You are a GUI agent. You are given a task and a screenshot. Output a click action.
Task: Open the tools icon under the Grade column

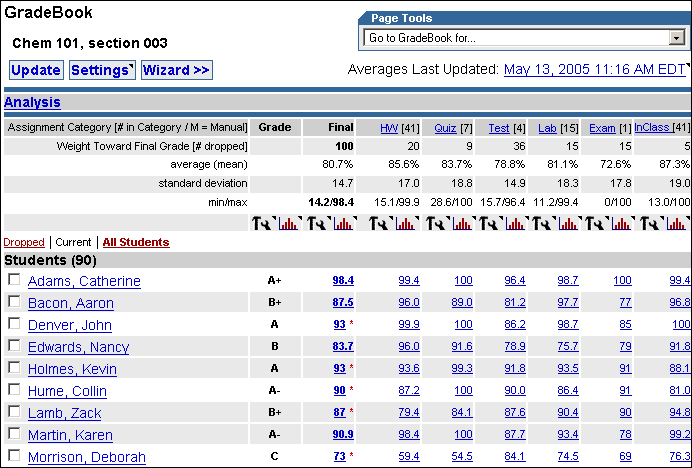point(263,223)
